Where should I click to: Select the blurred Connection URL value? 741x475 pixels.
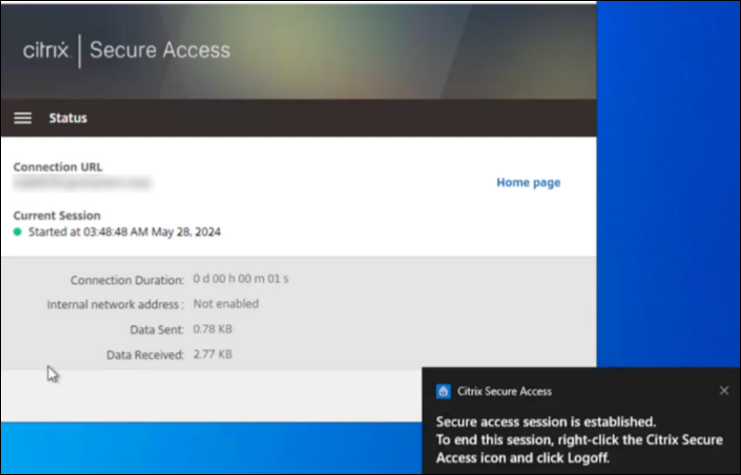(82, 183)
